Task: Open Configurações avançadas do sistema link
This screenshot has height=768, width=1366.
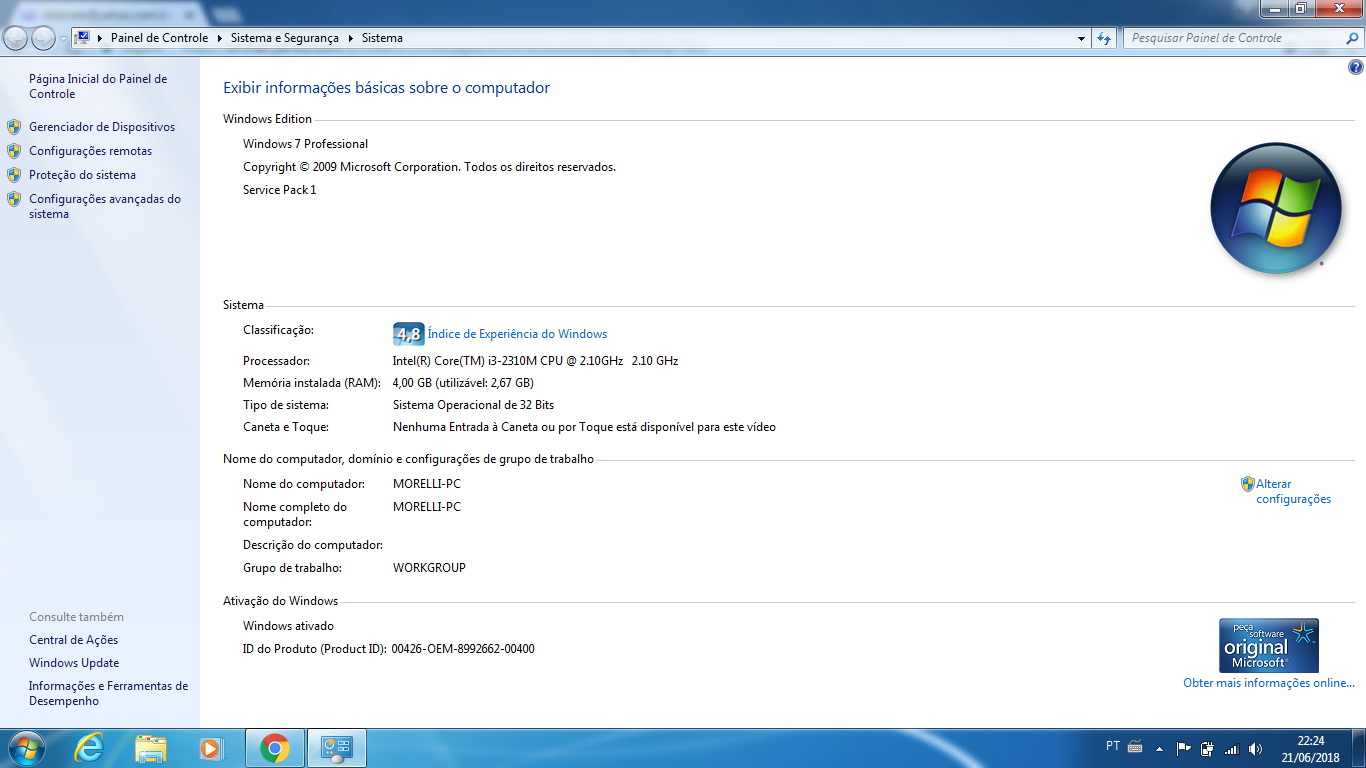Action: [x=105, y=206]
